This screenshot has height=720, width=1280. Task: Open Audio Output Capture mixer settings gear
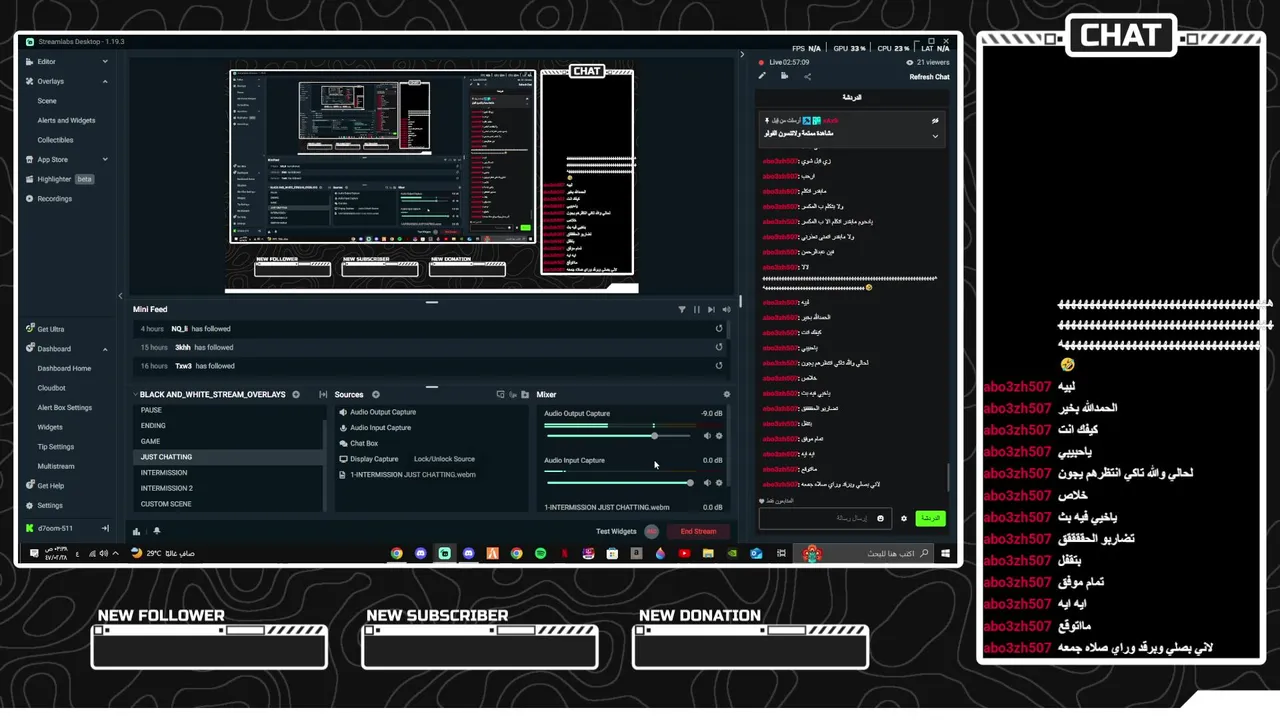(719, 436)
